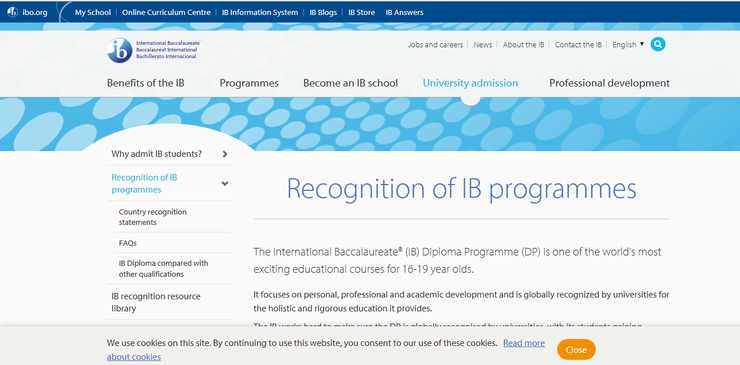Select University admission menu item
The height and width of the screenshot is (365, 740).
coord(471,83)
